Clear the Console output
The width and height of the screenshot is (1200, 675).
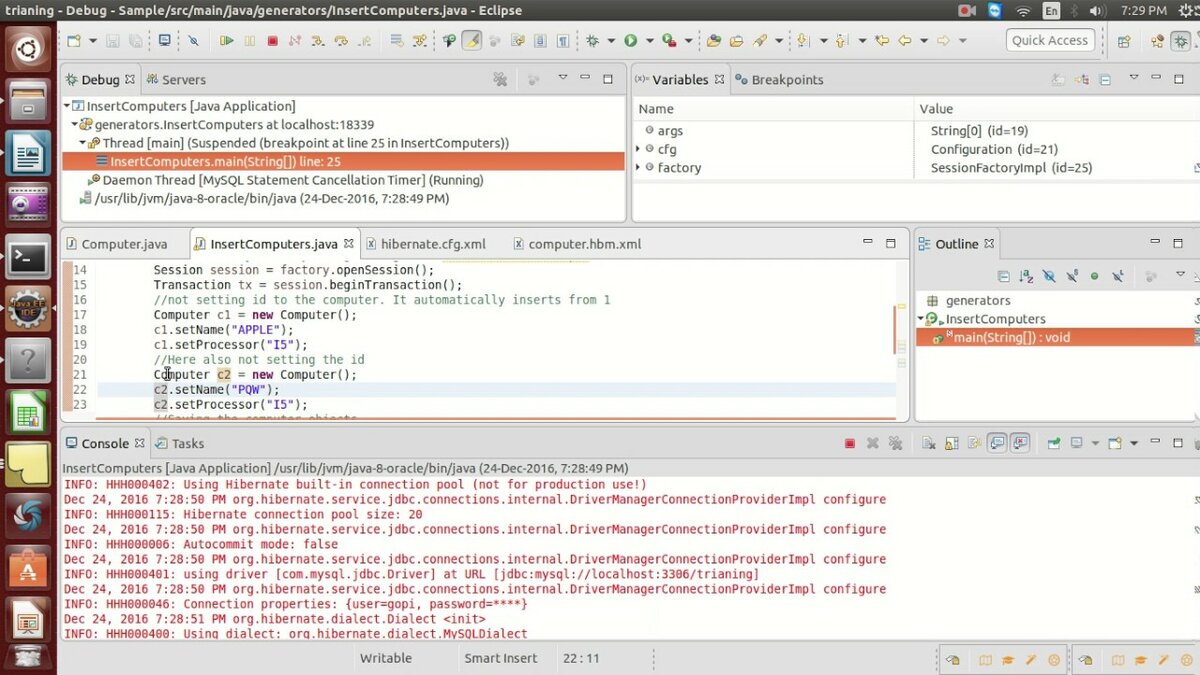pyautogui.click(x=929, y=443)
